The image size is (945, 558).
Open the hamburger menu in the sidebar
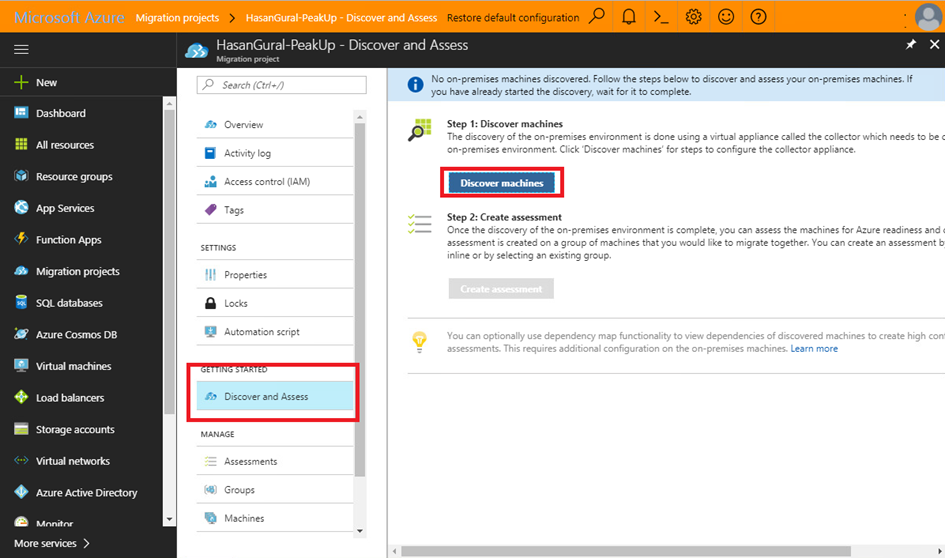tap(21, 49)
